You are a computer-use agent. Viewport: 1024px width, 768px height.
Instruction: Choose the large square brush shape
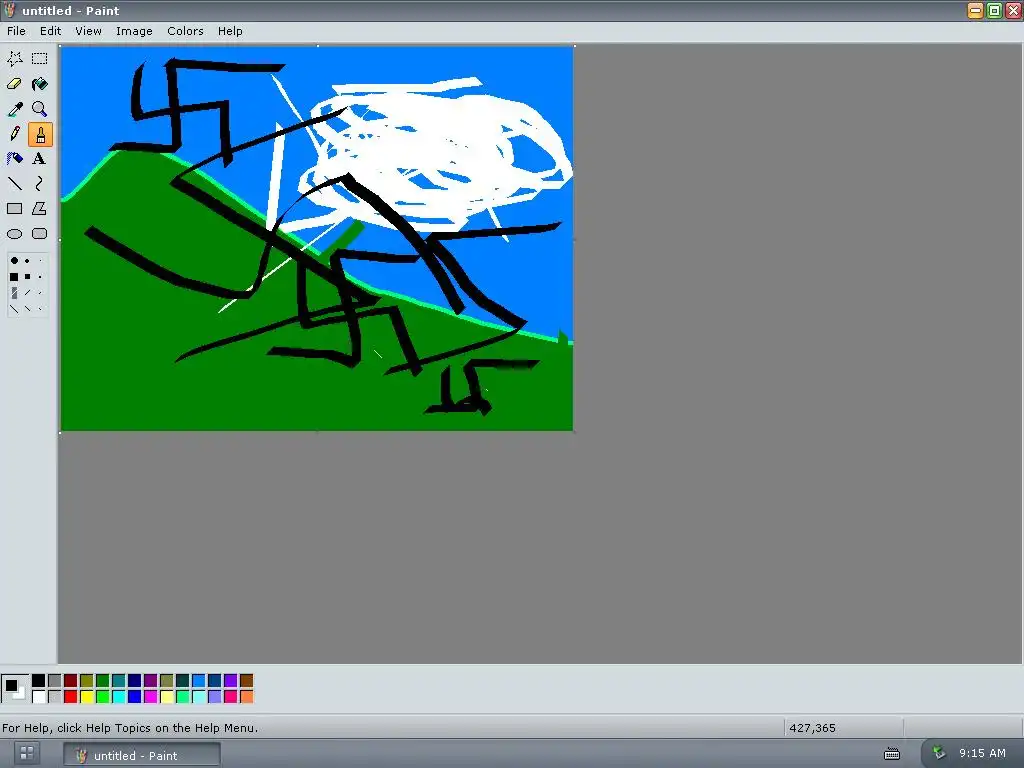[x=14, y=277]
